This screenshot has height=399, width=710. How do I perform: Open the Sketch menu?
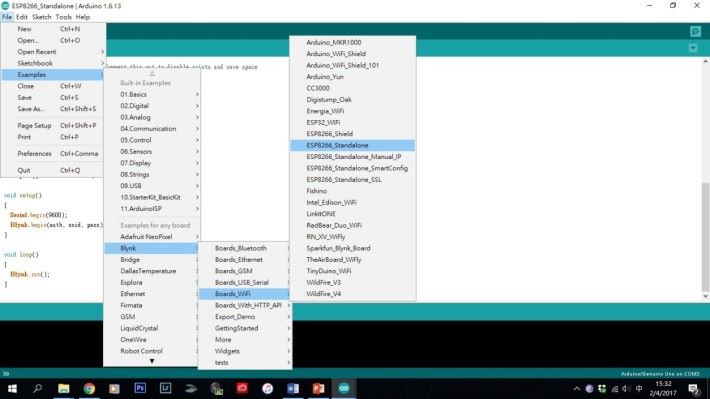pos(42,17)
